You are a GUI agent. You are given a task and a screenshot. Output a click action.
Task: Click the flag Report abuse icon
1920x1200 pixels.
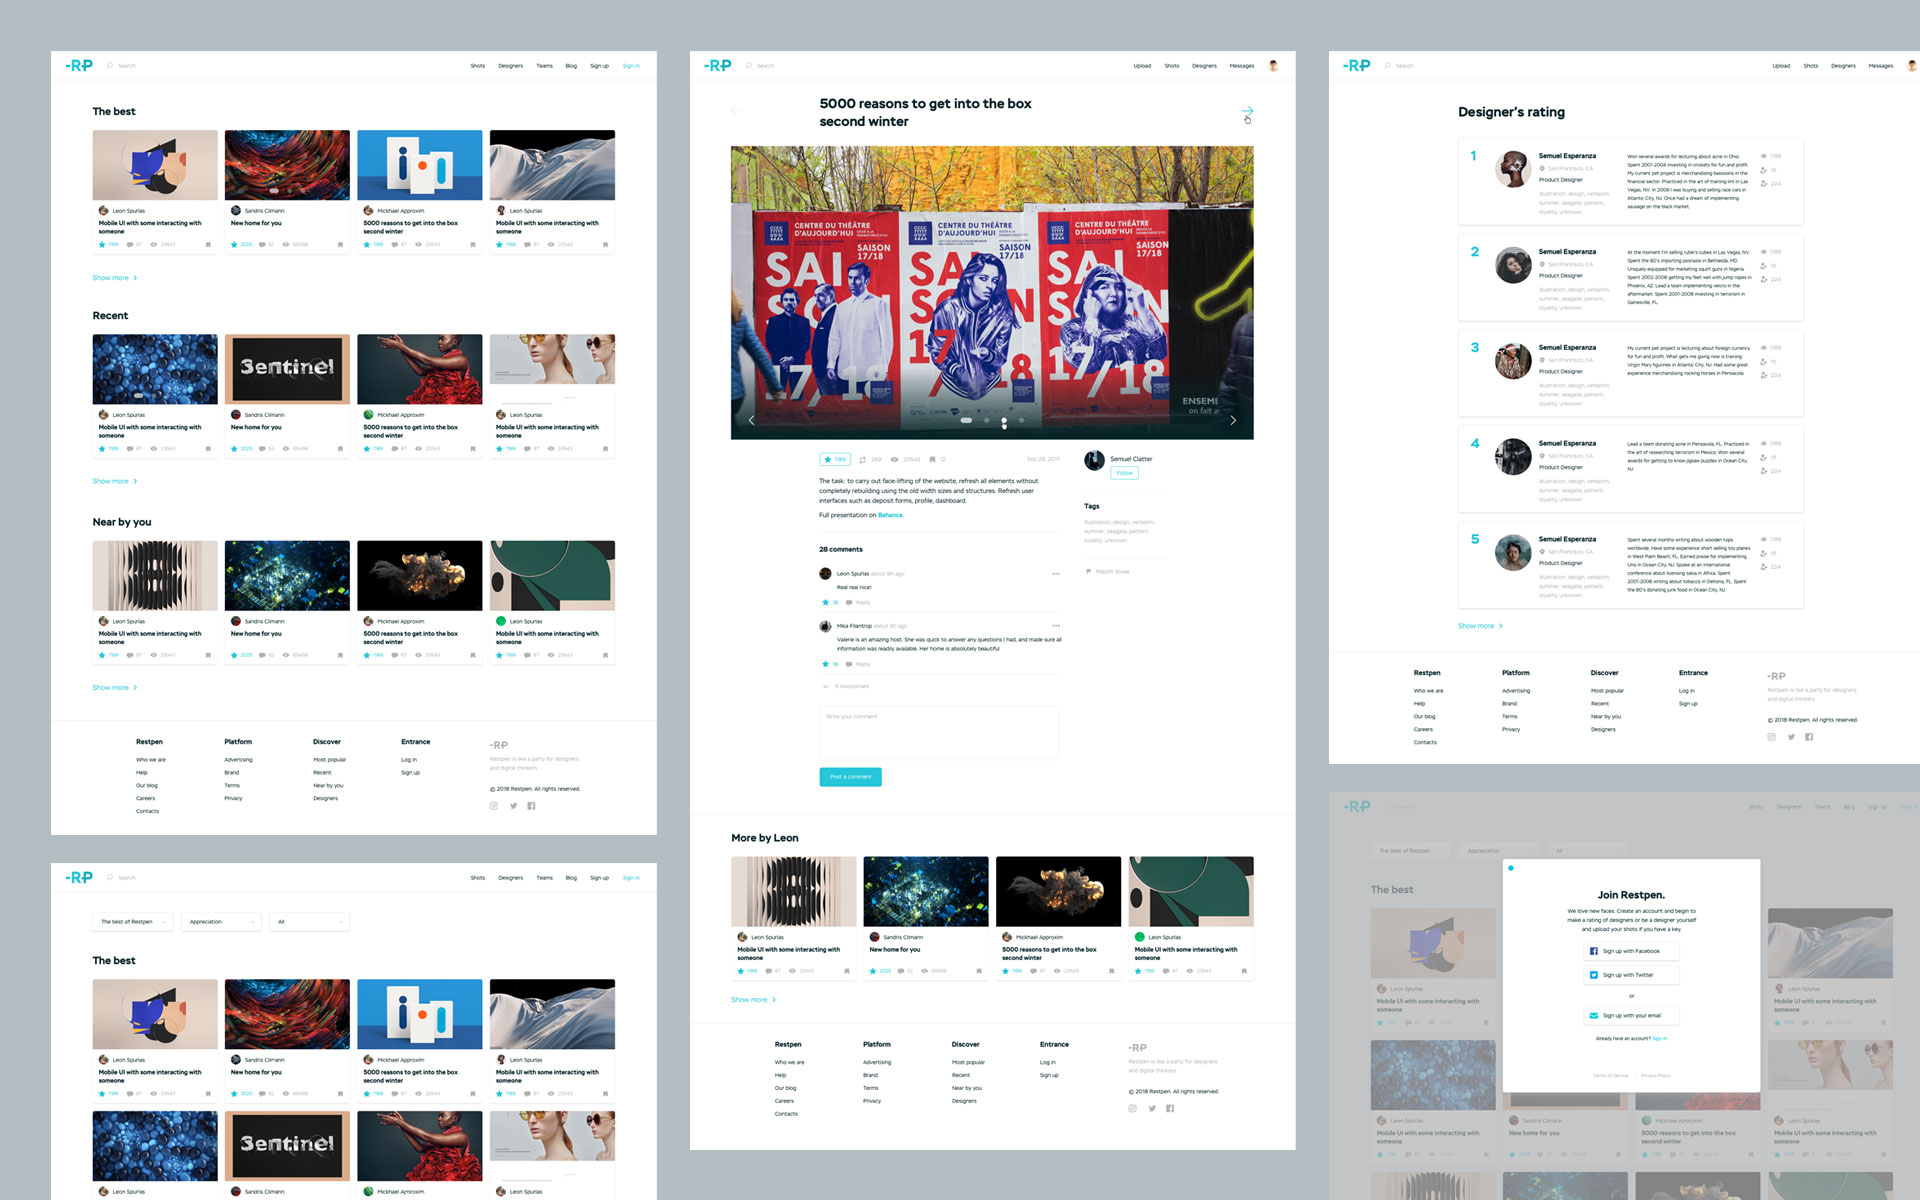(1088, 571)
